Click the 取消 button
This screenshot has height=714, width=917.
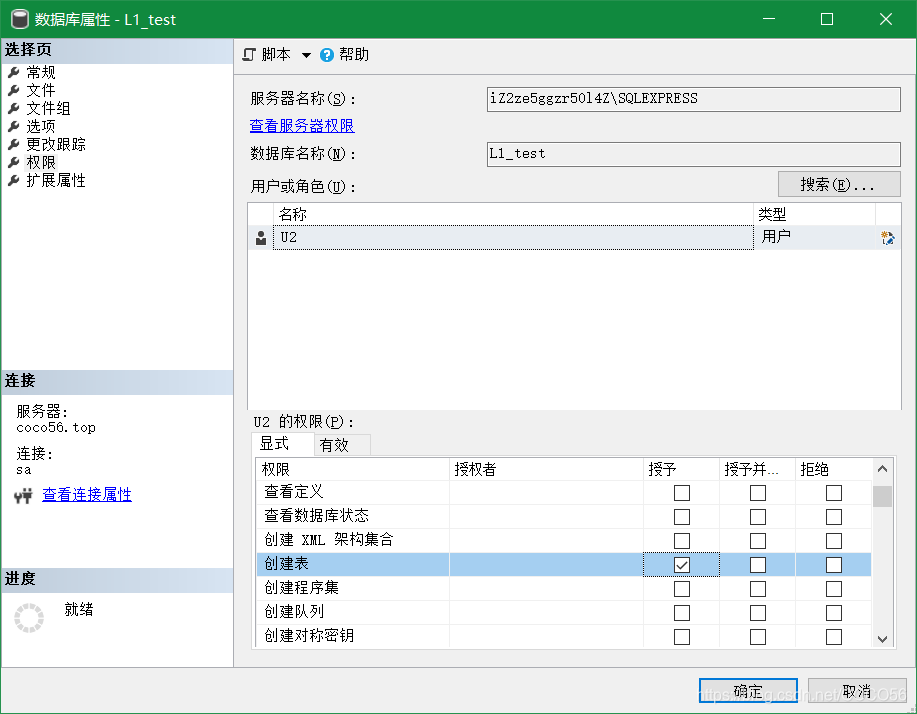click(857, 691)
